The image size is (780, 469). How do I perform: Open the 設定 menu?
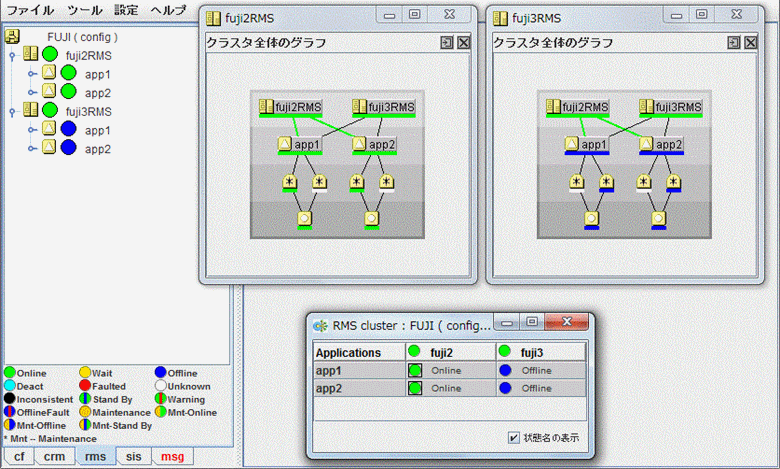[x=126, y=10]
